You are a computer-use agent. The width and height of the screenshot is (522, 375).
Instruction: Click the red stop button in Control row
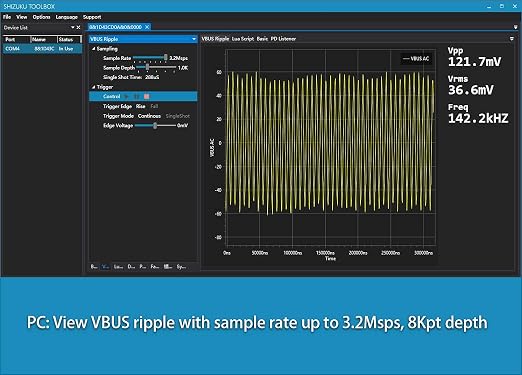pos(147,96)
